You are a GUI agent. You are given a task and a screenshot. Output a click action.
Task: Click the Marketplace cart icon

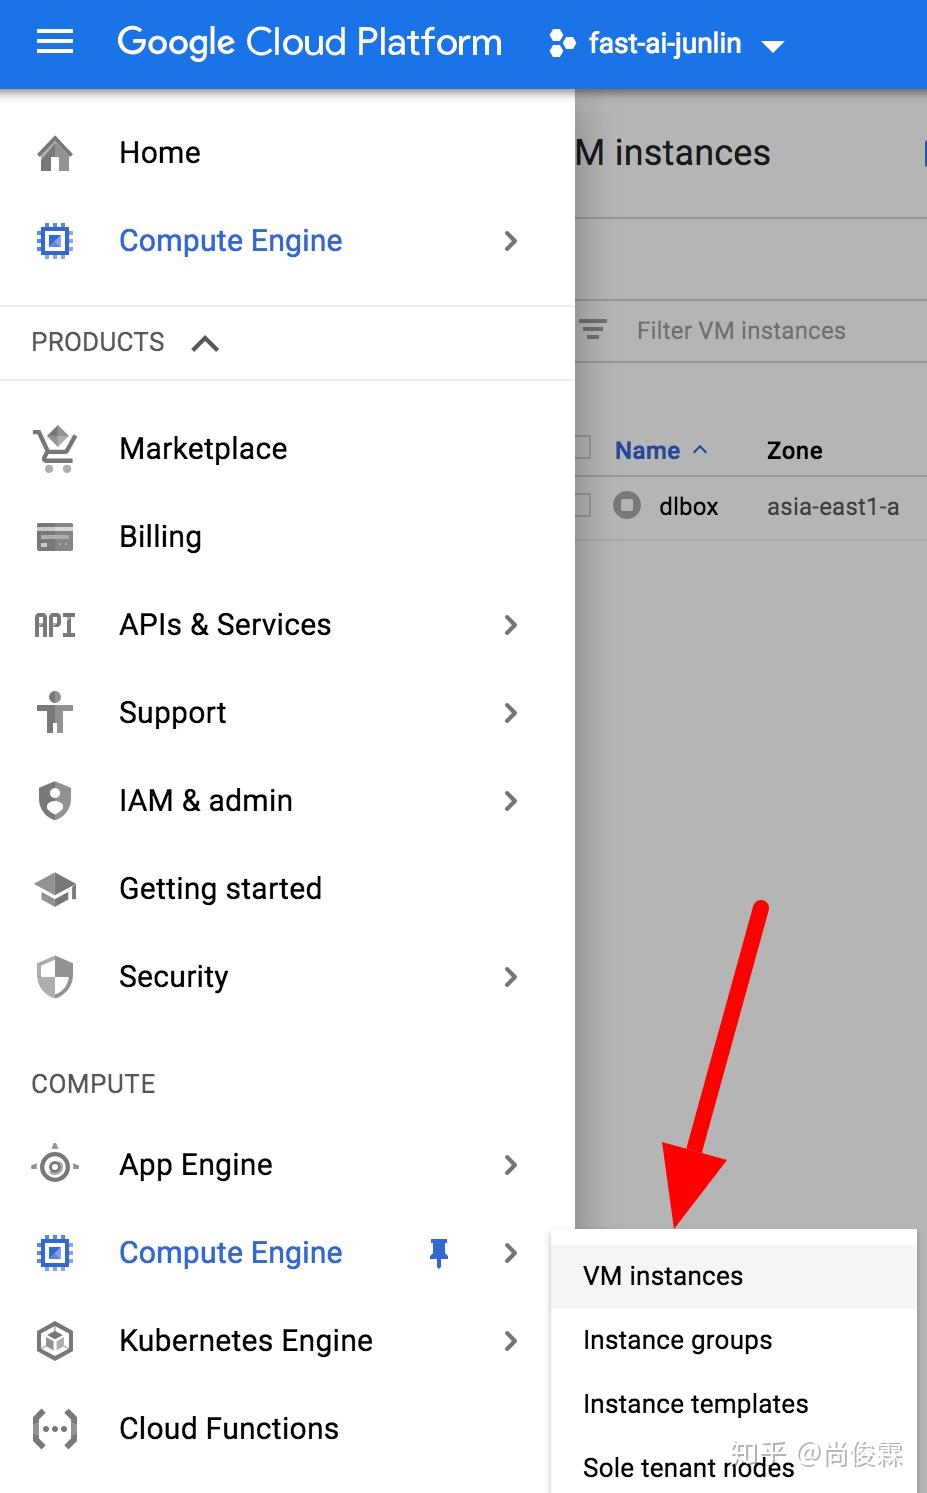point(55,449)
